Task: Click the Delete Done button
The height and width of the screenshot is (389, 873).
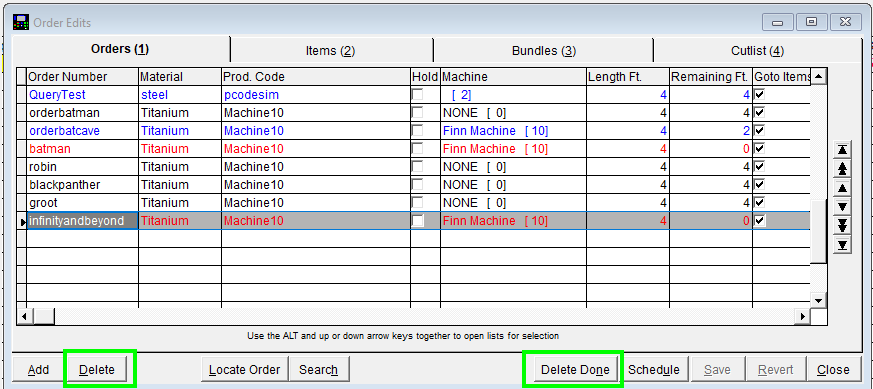Action: coord(575,370)
